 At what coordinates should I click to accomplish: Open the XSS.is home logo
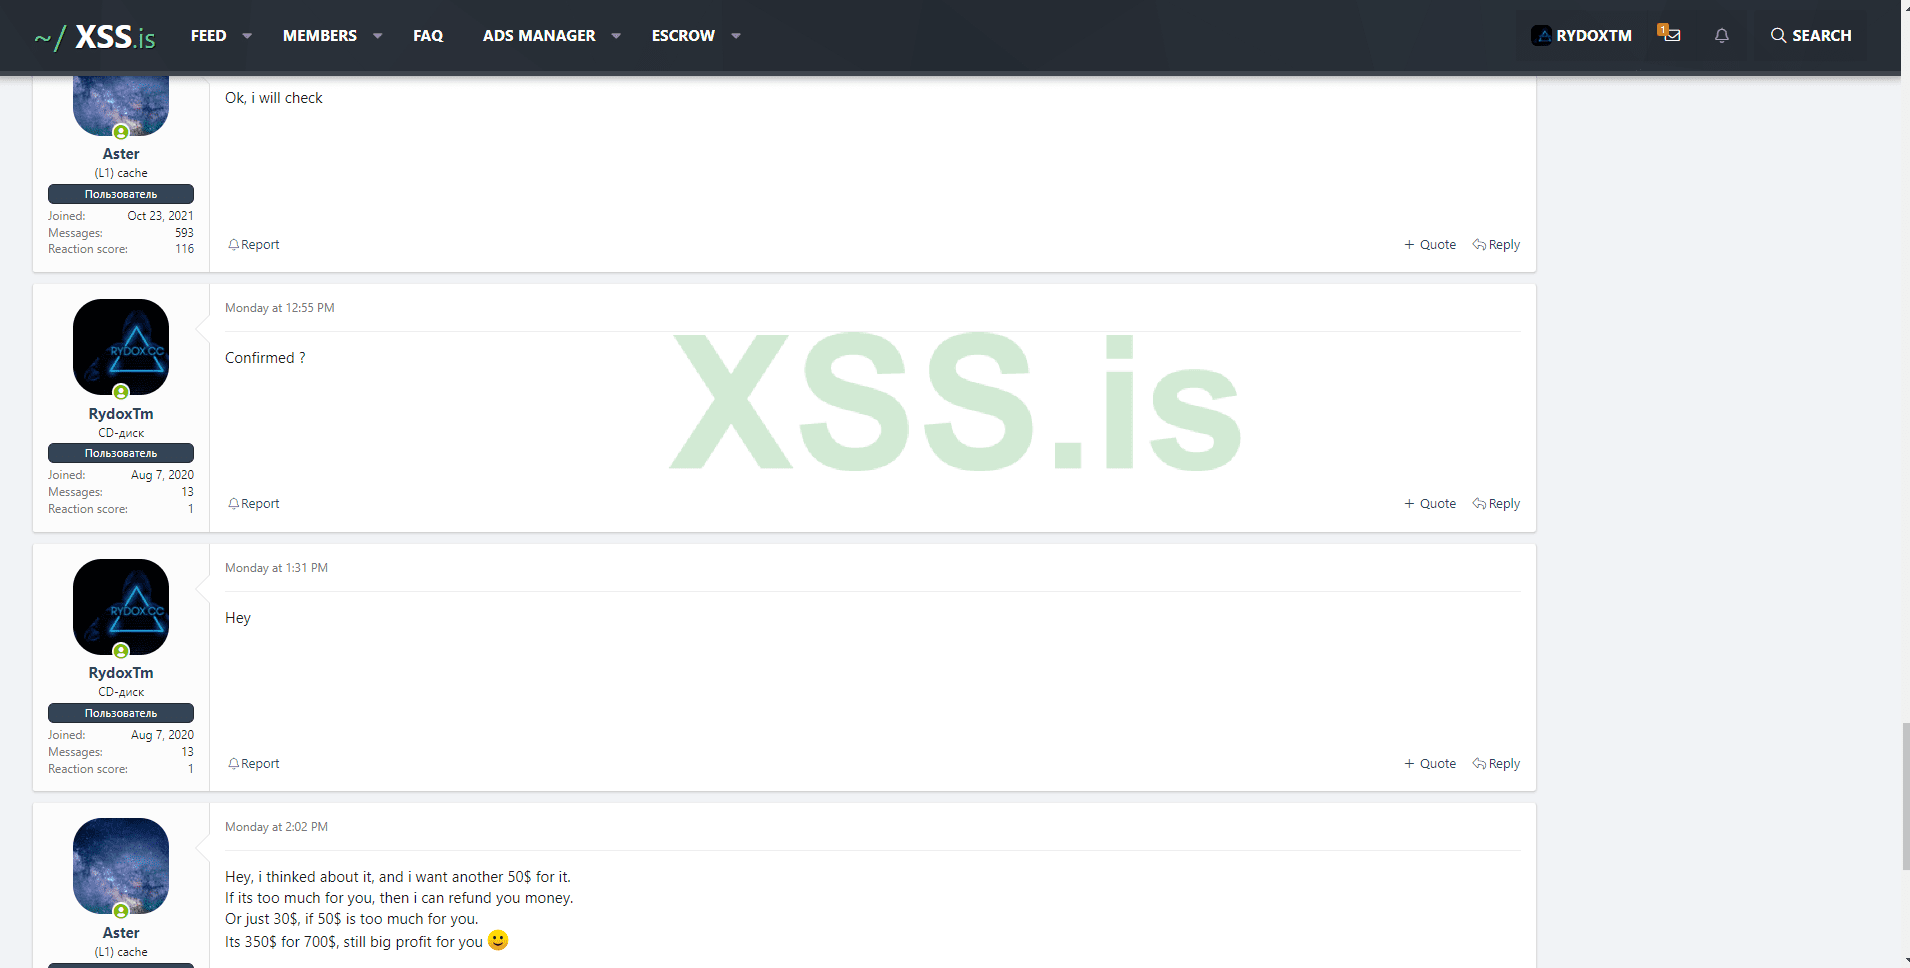95,36
